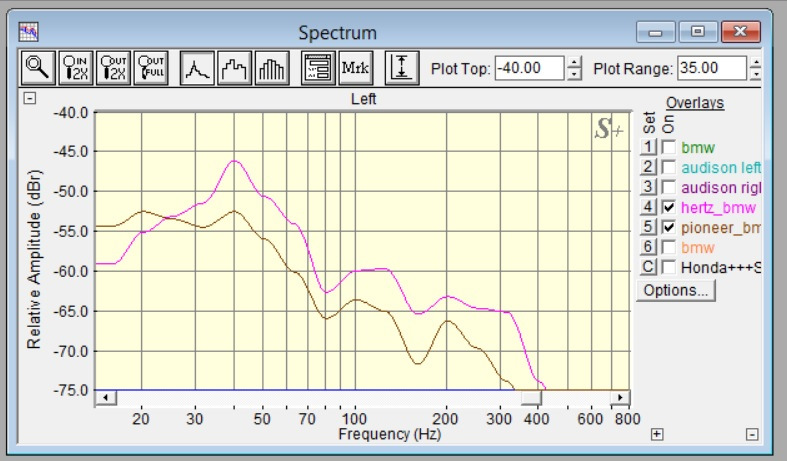Click overlay Set button C

point(648,267)
